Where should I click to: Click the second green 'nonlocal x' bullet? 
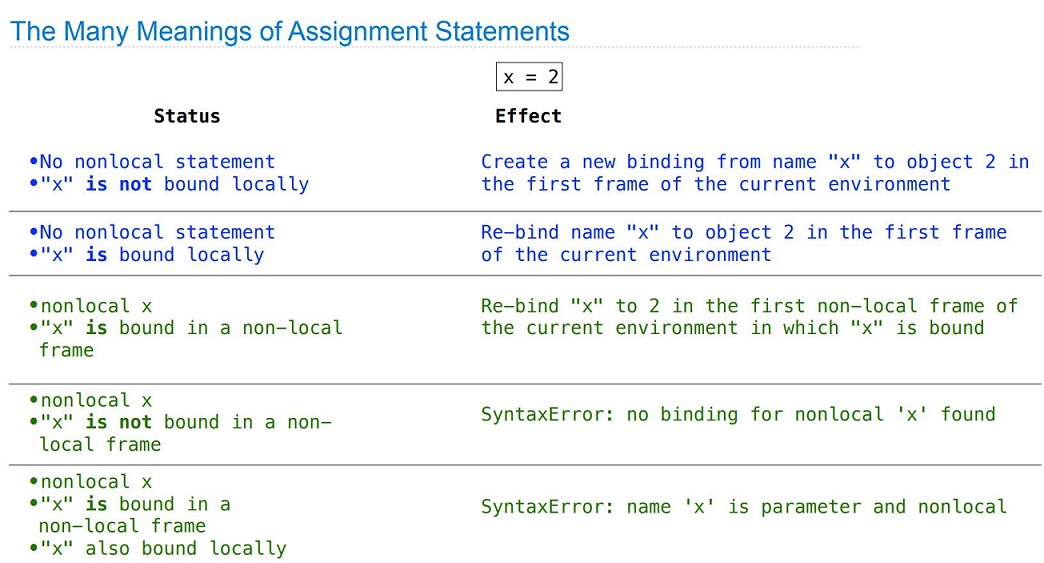tap(91, 401)
